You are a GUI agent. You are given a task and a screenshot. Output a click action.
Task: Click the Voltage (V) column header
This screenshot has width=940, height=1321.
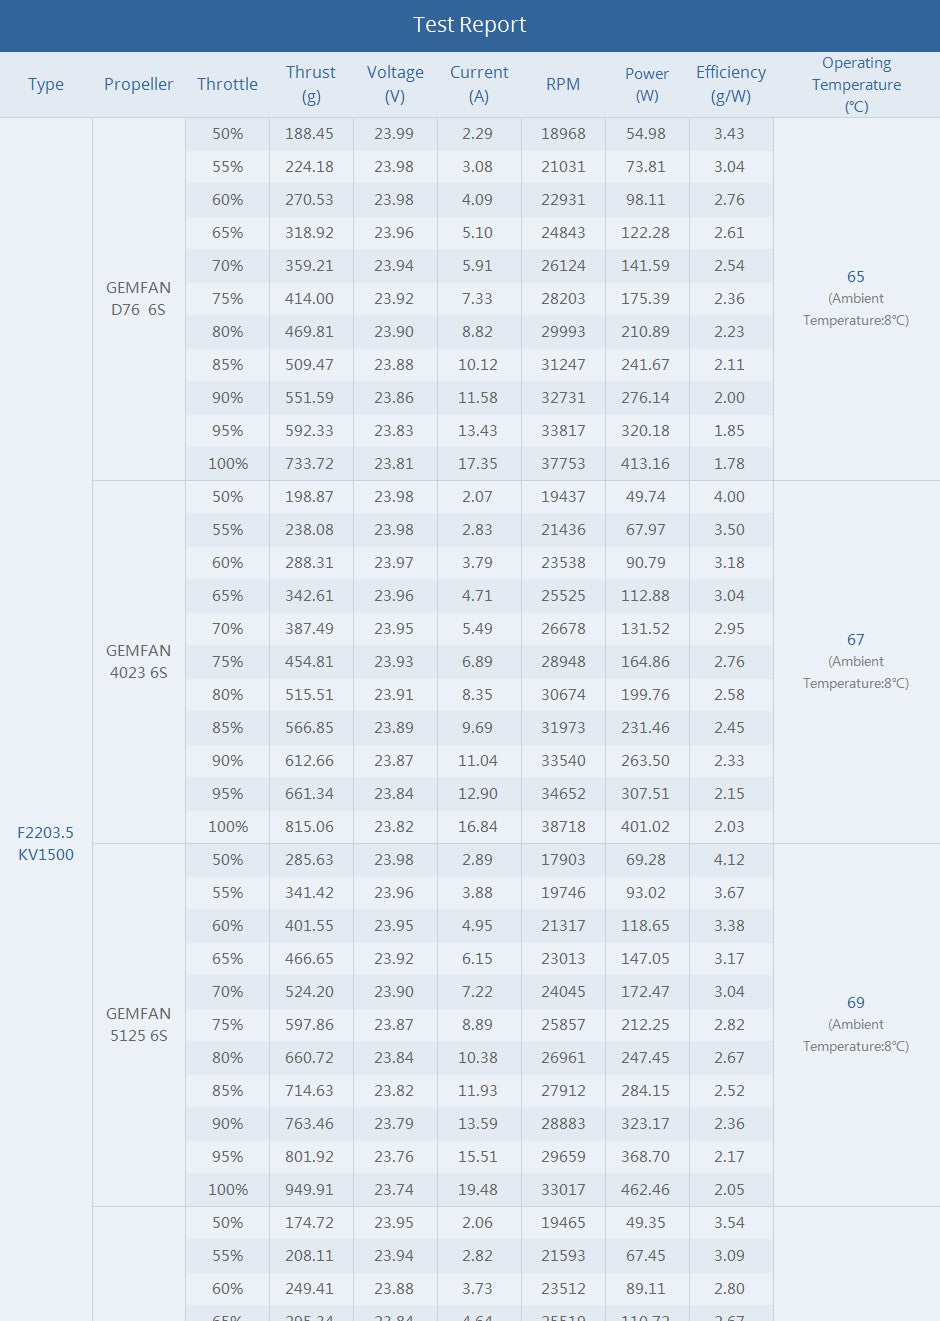(395, 84)
